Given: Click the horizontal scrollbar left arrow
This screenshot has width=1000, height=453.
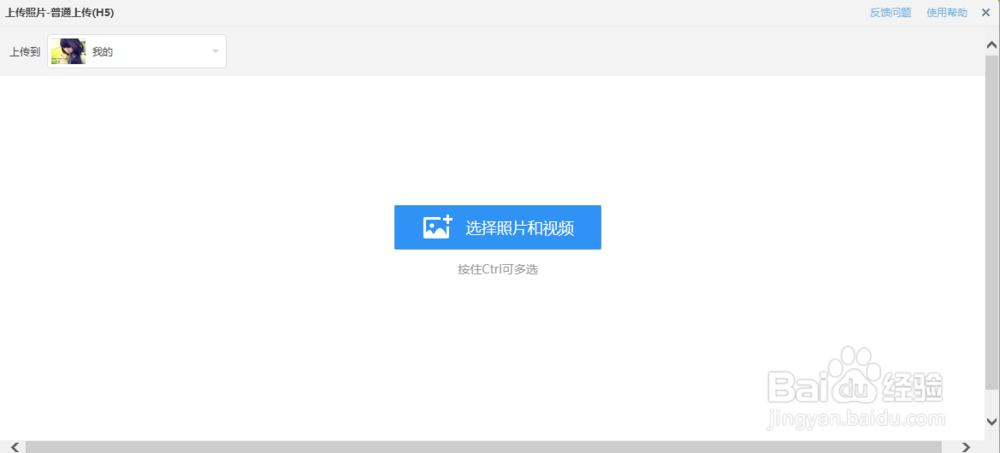Looking at the screenshot, I should [x=15, y=447].
